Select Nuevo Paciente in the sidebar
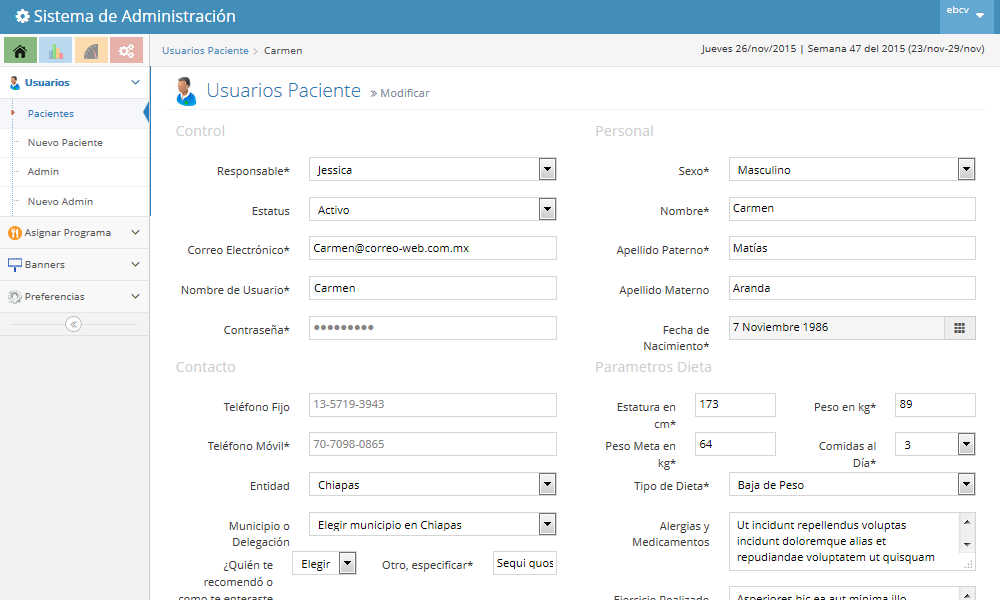1000x600 pixels. click(x=65, y=143)
